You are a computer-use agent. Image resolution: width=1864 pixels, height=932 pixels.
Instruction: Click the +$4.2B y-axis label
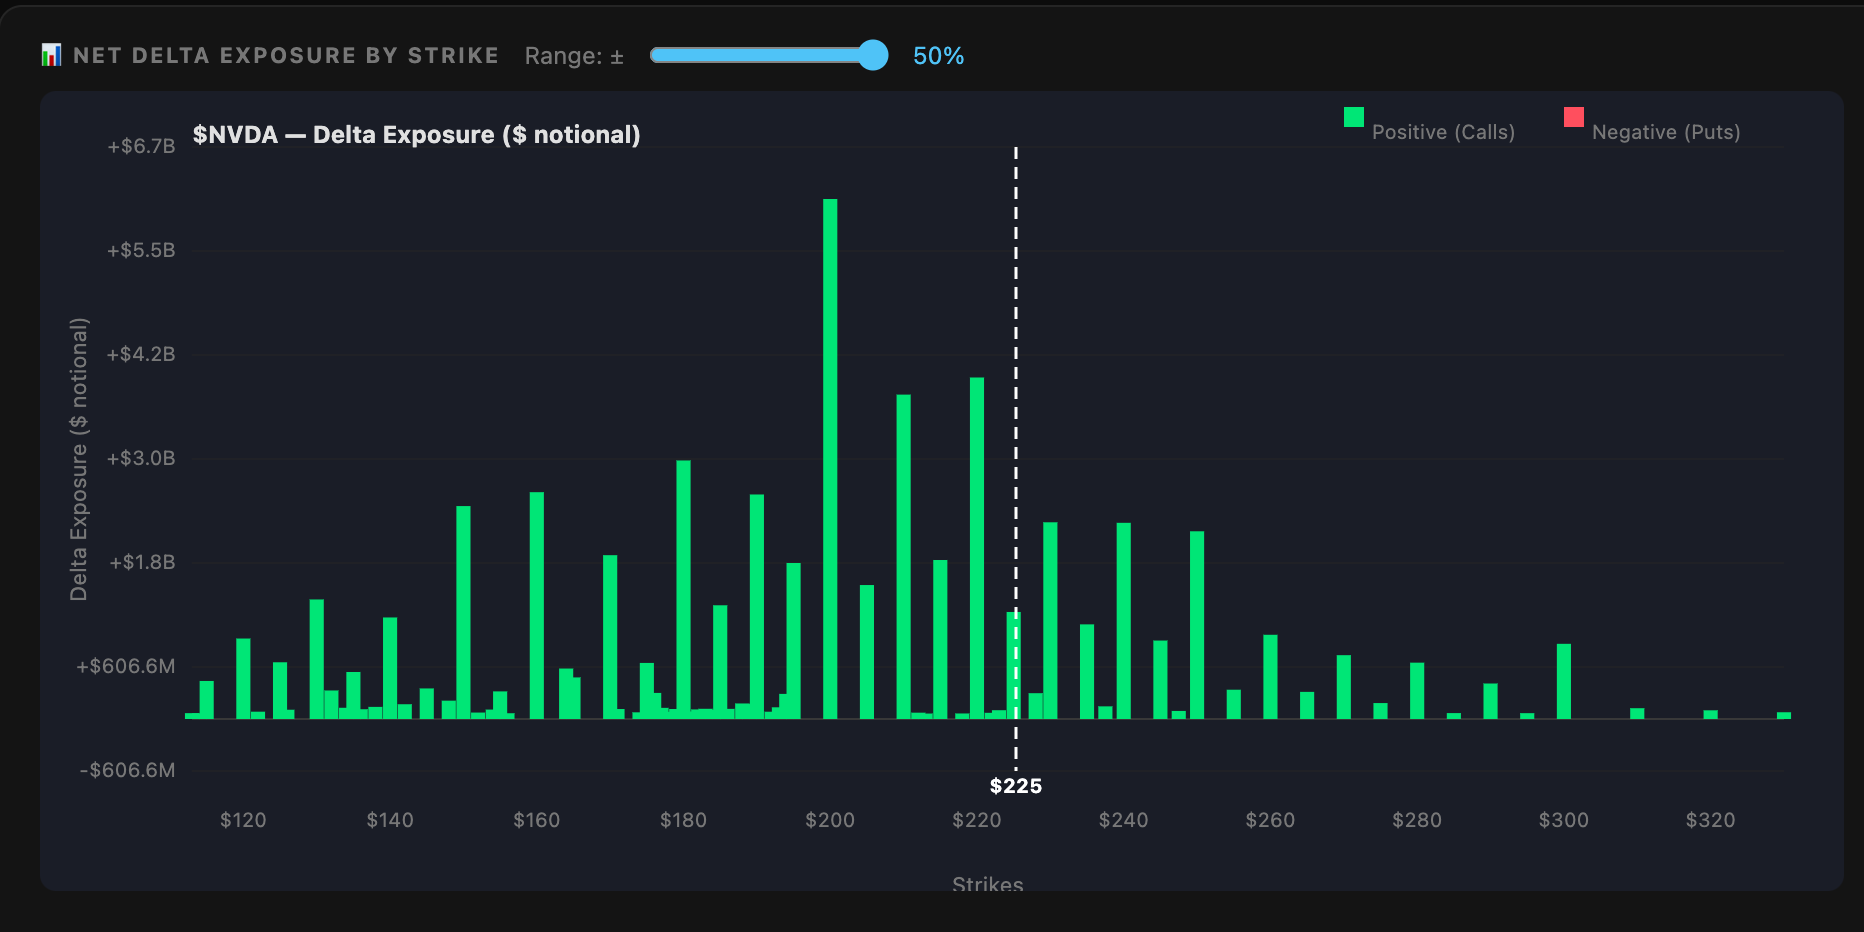141,354
